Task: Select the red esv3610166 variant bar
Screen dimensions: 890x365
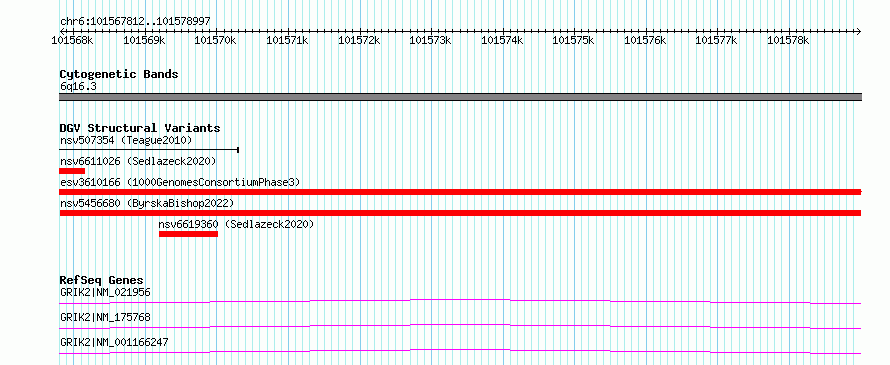Action: (460, 192)
